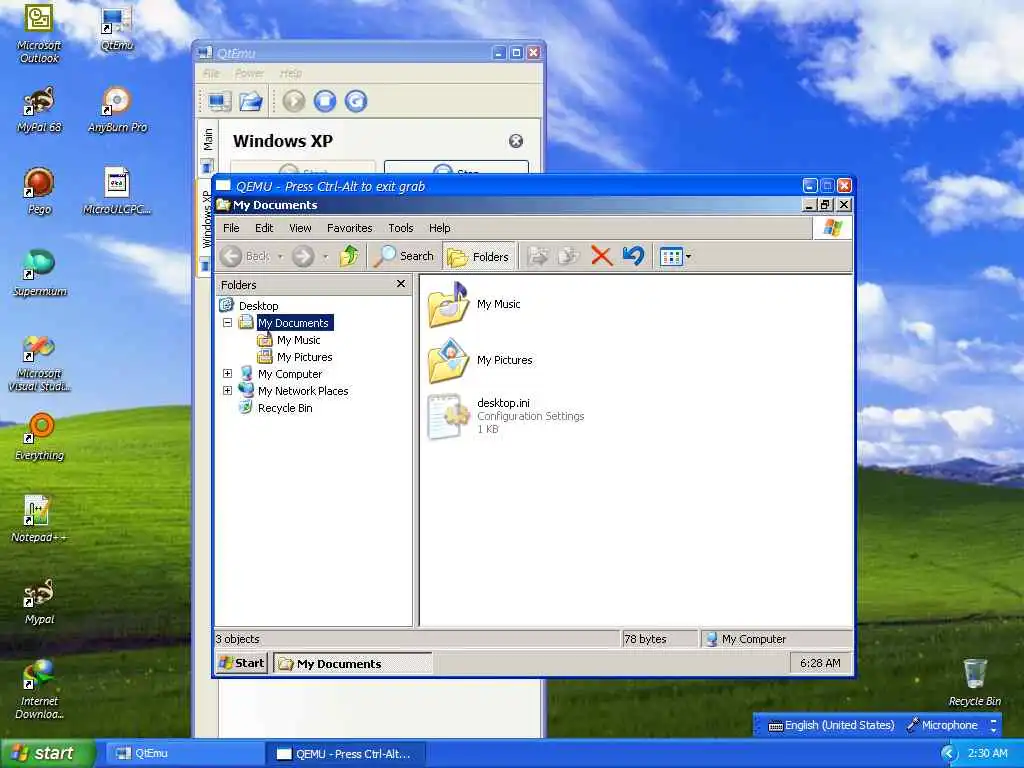Open the Everything desktop icon

39,438
